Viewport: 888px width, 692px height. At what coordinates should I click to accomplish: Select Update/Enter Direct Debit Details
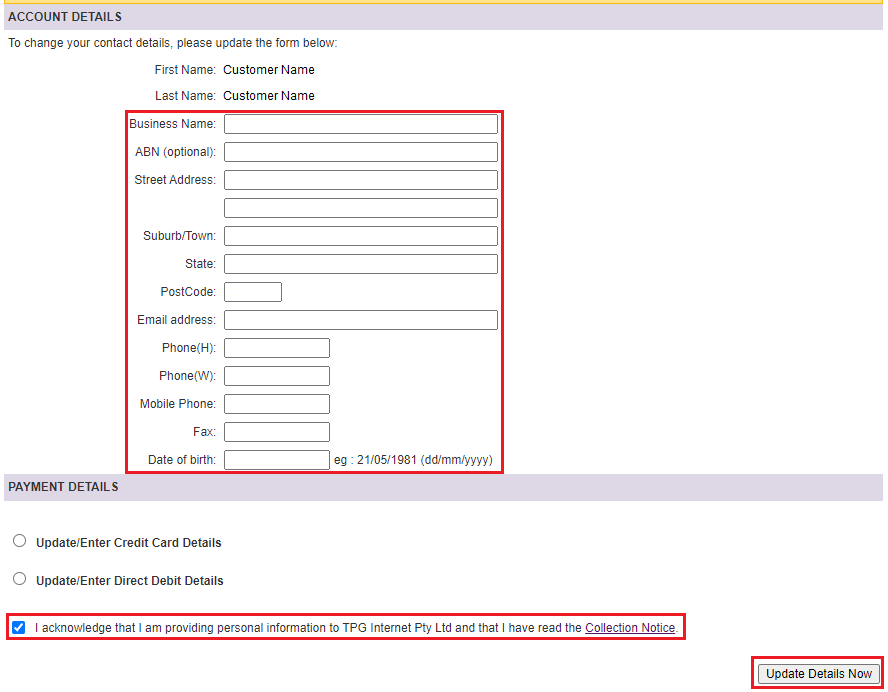19,578
